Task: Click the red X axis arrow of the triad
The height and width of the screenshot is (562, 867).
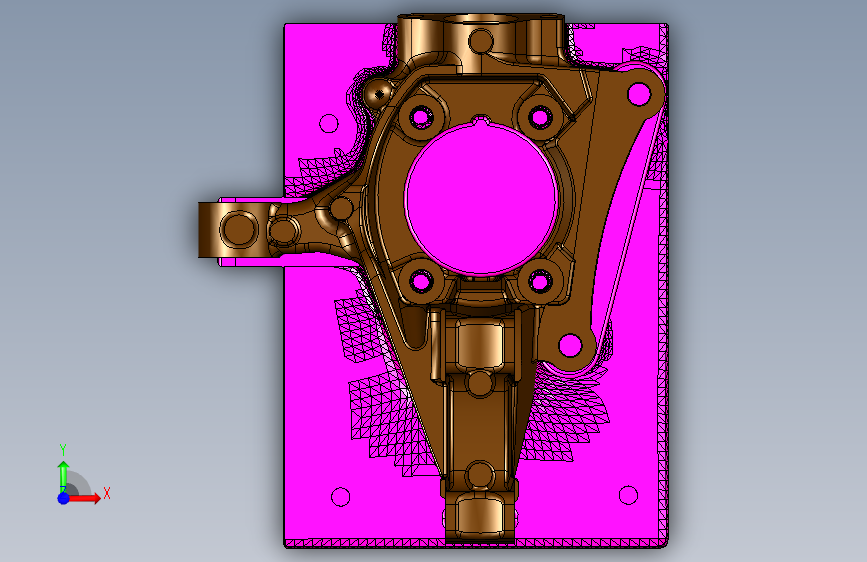Action: [85, 498]
